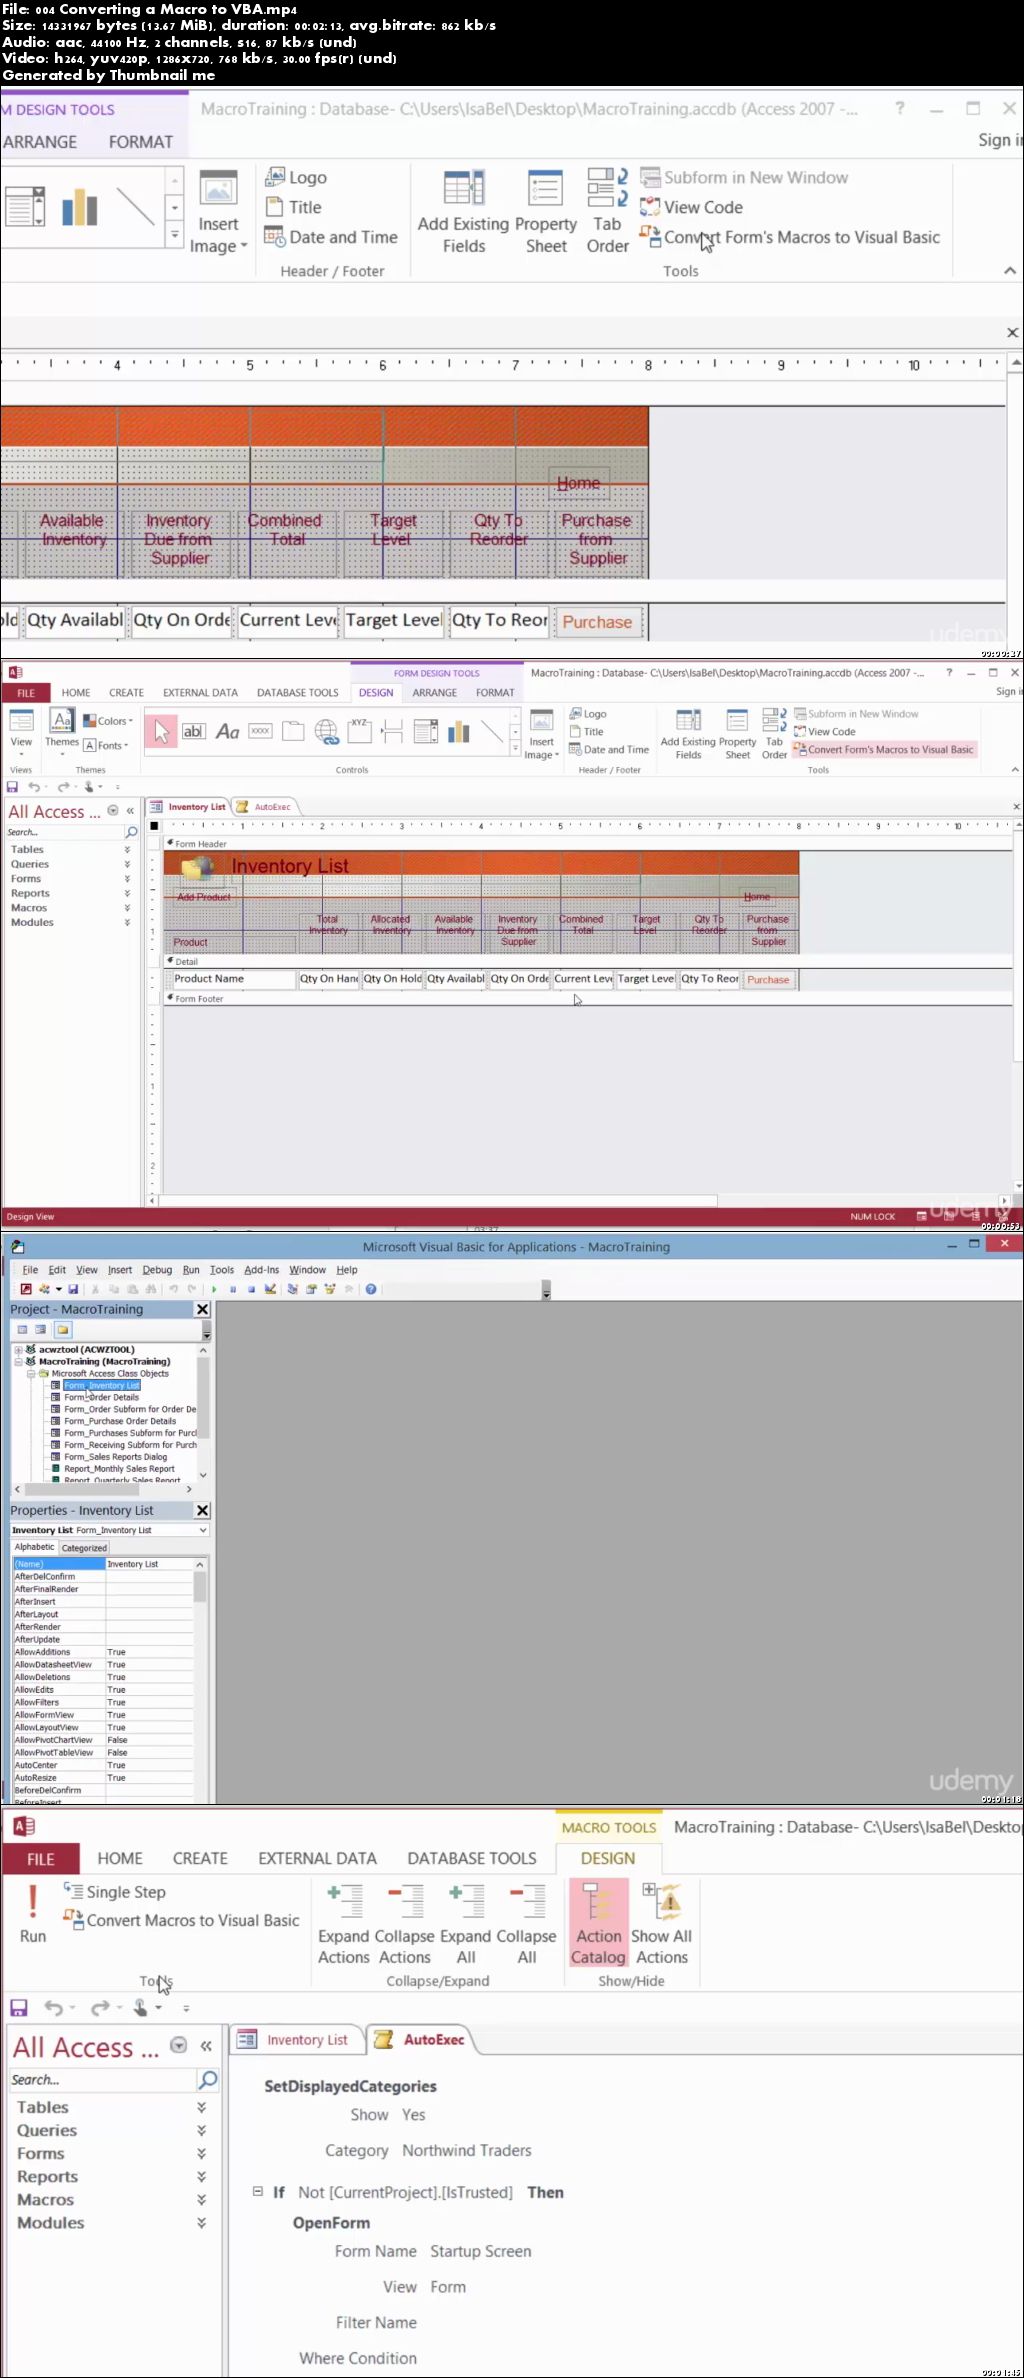Click View Code icon in VBA Project pane

(x=23, y=1330)
